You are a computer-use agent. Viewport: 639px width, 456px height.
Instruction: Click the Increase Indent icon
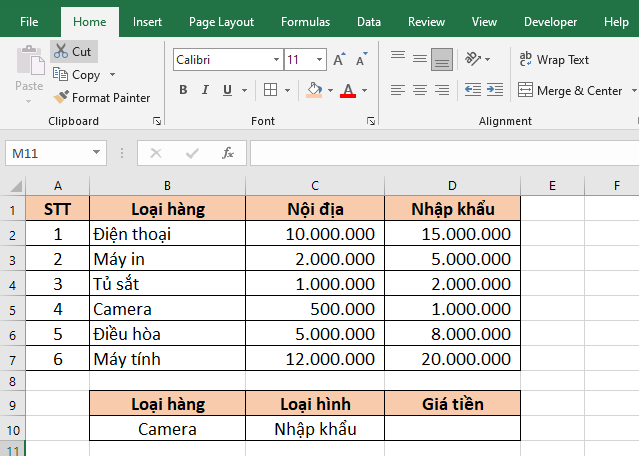(494, 91)
